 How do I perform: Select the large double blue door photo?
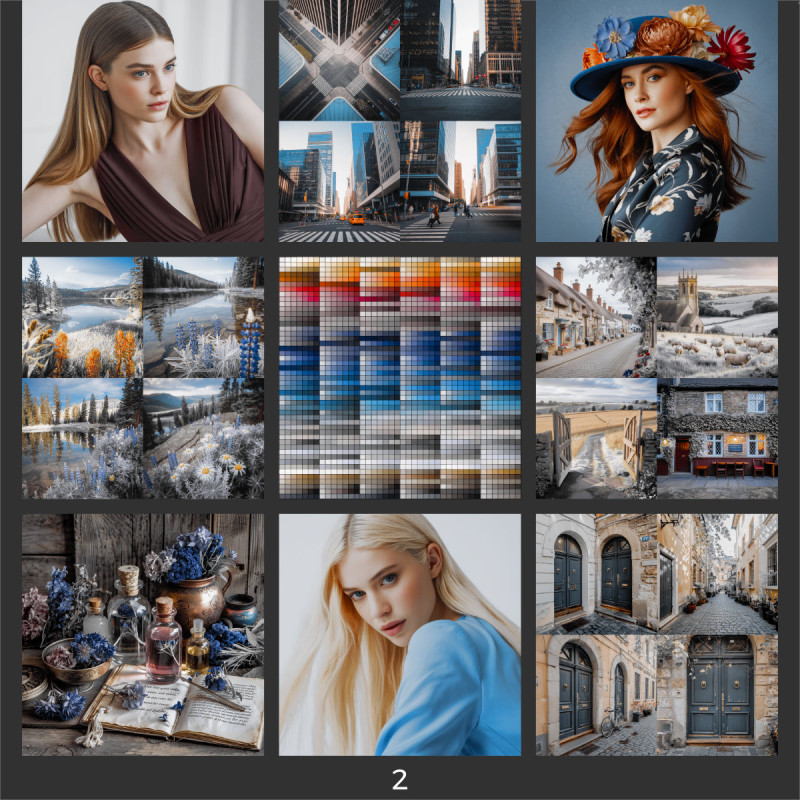(717, 695)
